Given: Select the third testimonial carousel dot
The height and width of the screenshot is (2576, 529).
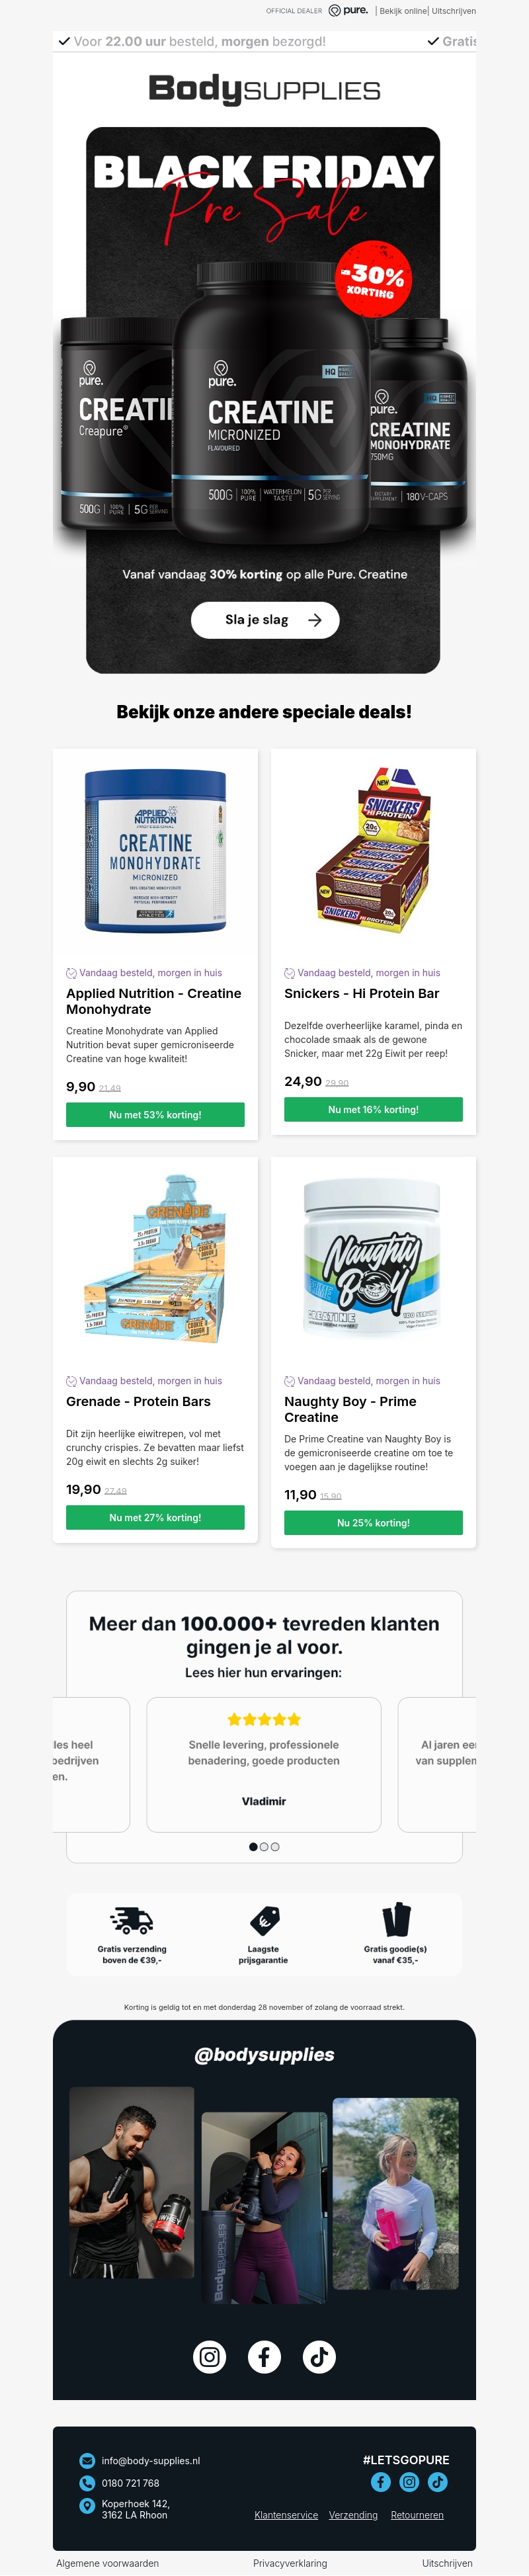Looking at the screenshot, I should 275,1847.
